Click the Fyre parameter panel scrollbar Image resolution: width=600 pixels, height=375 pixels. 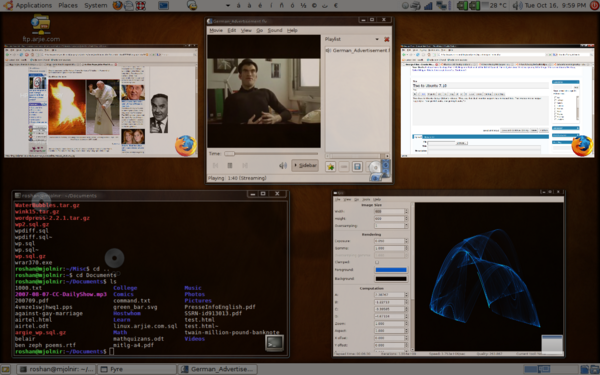click(412, 276)
